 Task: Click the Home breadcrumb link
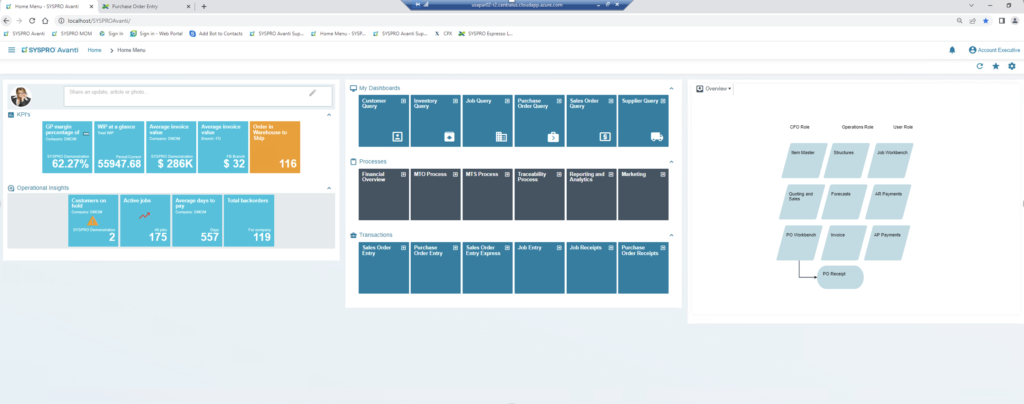pos(95,50)
